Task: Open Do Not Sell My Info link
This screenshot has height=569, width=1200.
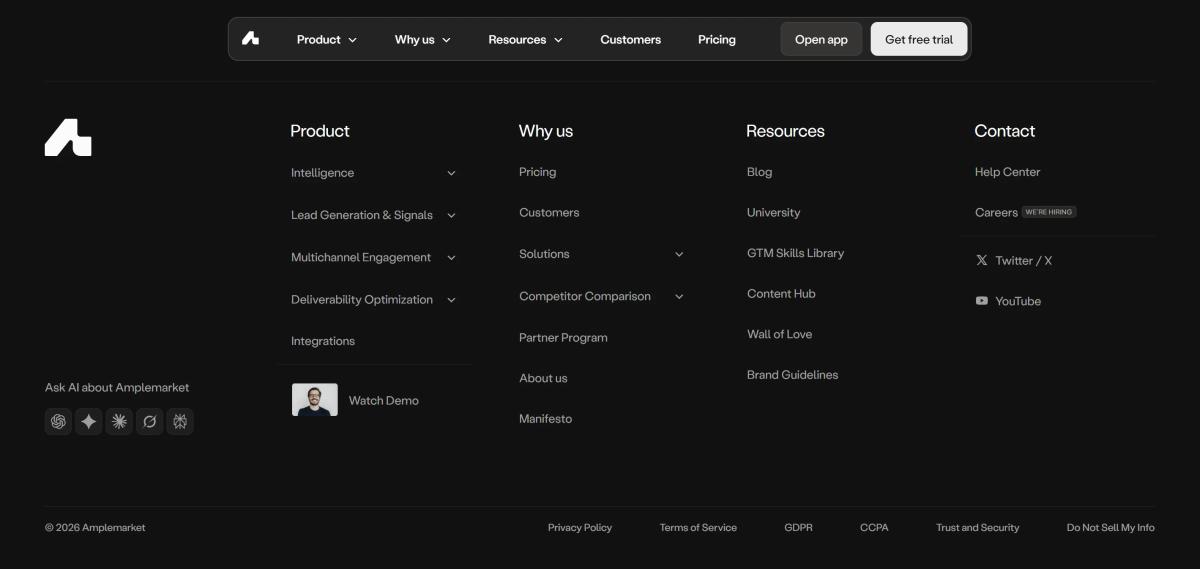Action: tap(1110, 527)
